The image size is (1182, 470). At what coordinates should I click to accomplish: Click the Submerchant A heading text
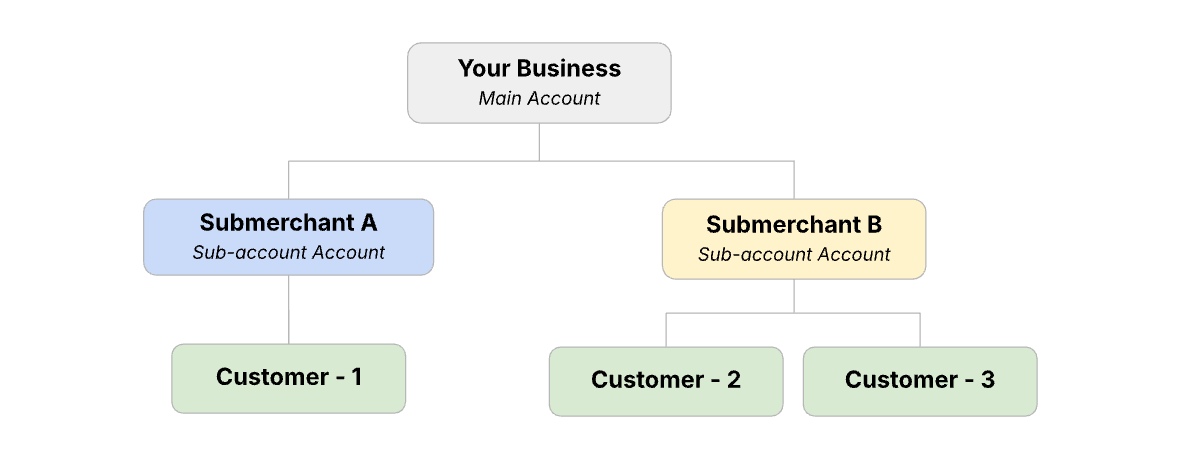coord(288,223)
